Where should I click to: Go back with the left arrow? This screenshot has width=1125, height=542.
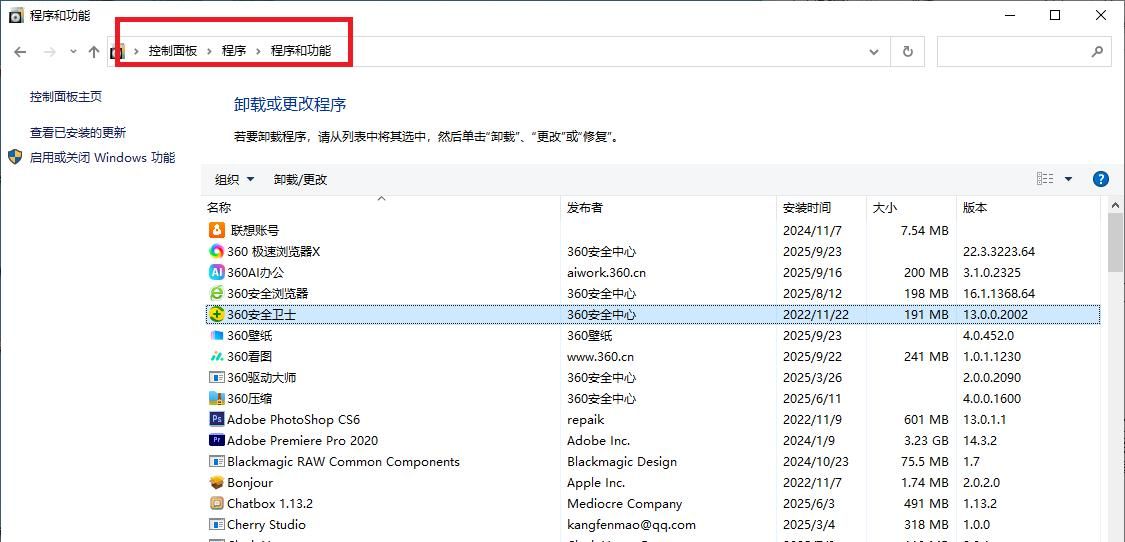20,52
